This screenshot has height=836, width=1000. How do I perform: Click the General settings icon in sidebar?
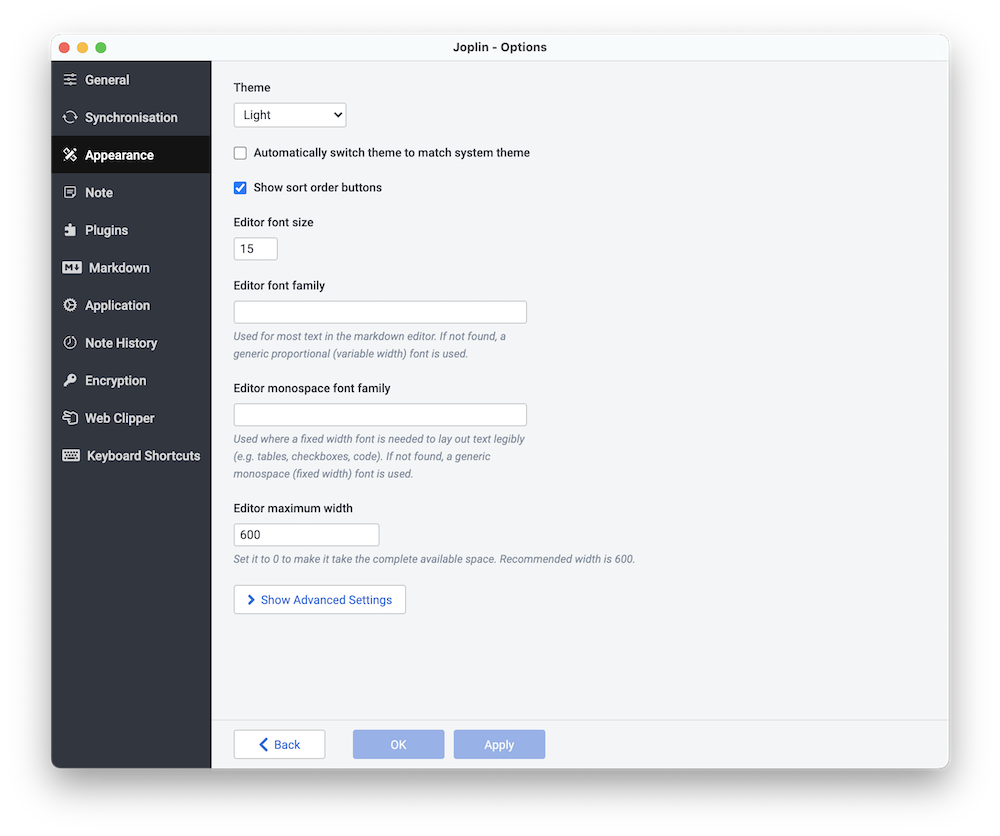[x=70, y=79]
